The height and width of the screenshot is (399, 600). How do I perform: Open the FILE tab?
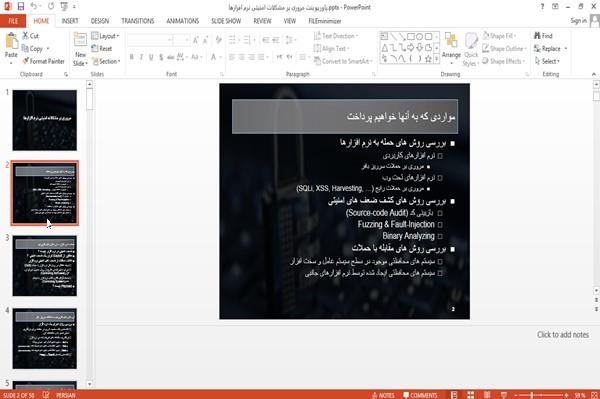pyautogui.click(x=13, y=21)
